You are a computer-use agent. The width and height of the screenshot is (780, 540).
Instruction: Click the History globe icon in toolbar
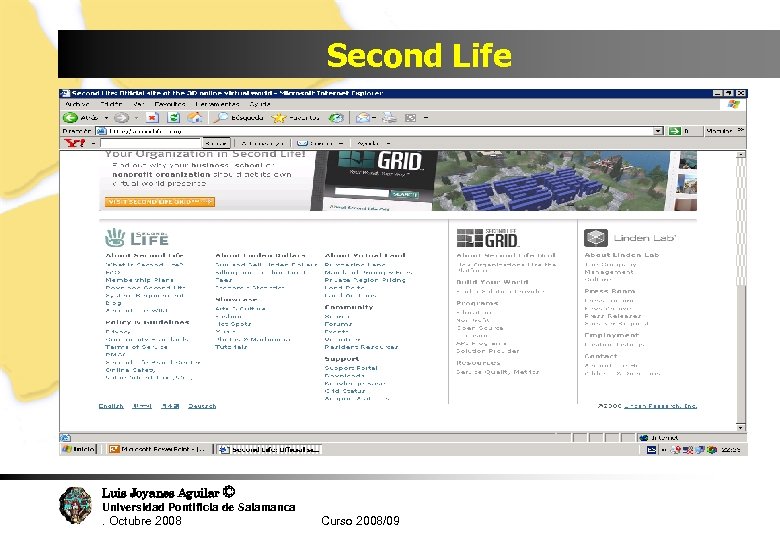(x=336, y=118)
